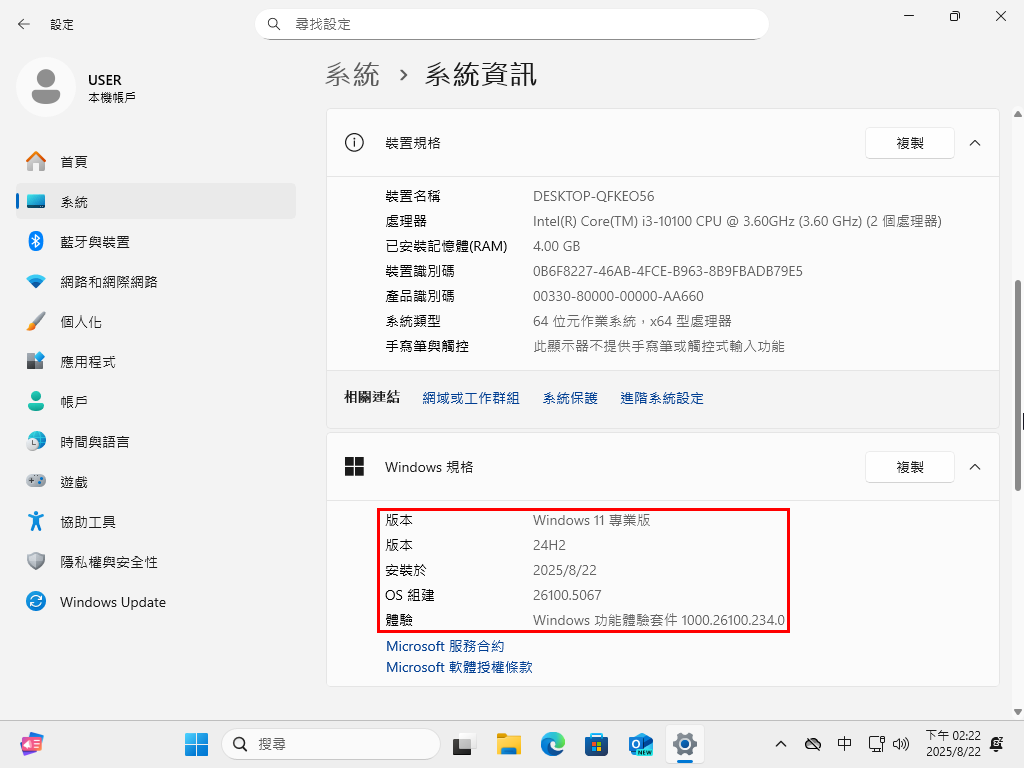Collapse the Windows 規格 section chevron

click(x=975, y=467)
